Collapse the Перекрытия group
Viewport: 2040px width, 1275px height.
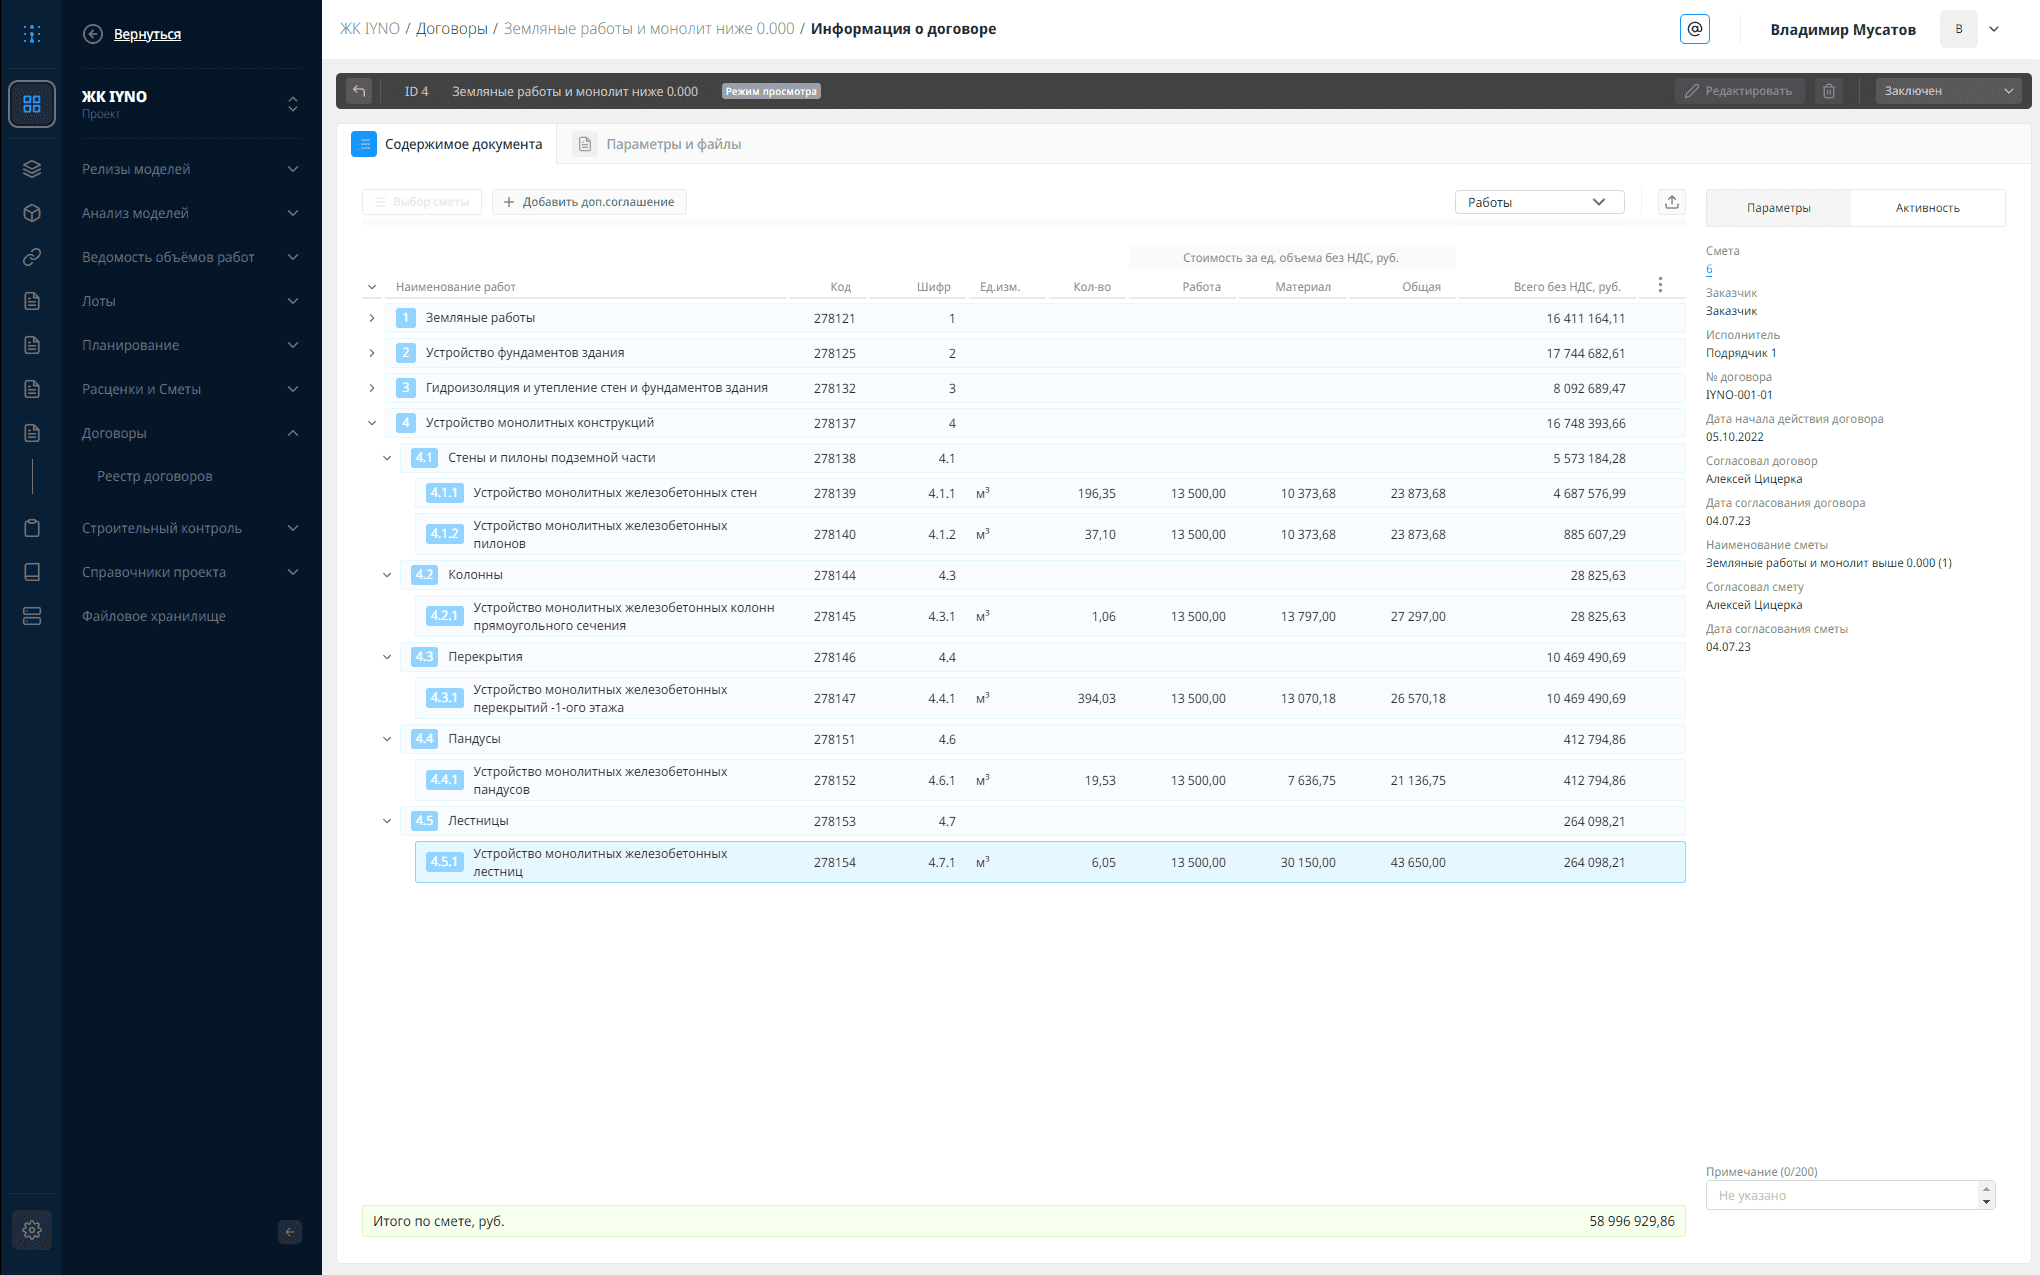(387, 657)
